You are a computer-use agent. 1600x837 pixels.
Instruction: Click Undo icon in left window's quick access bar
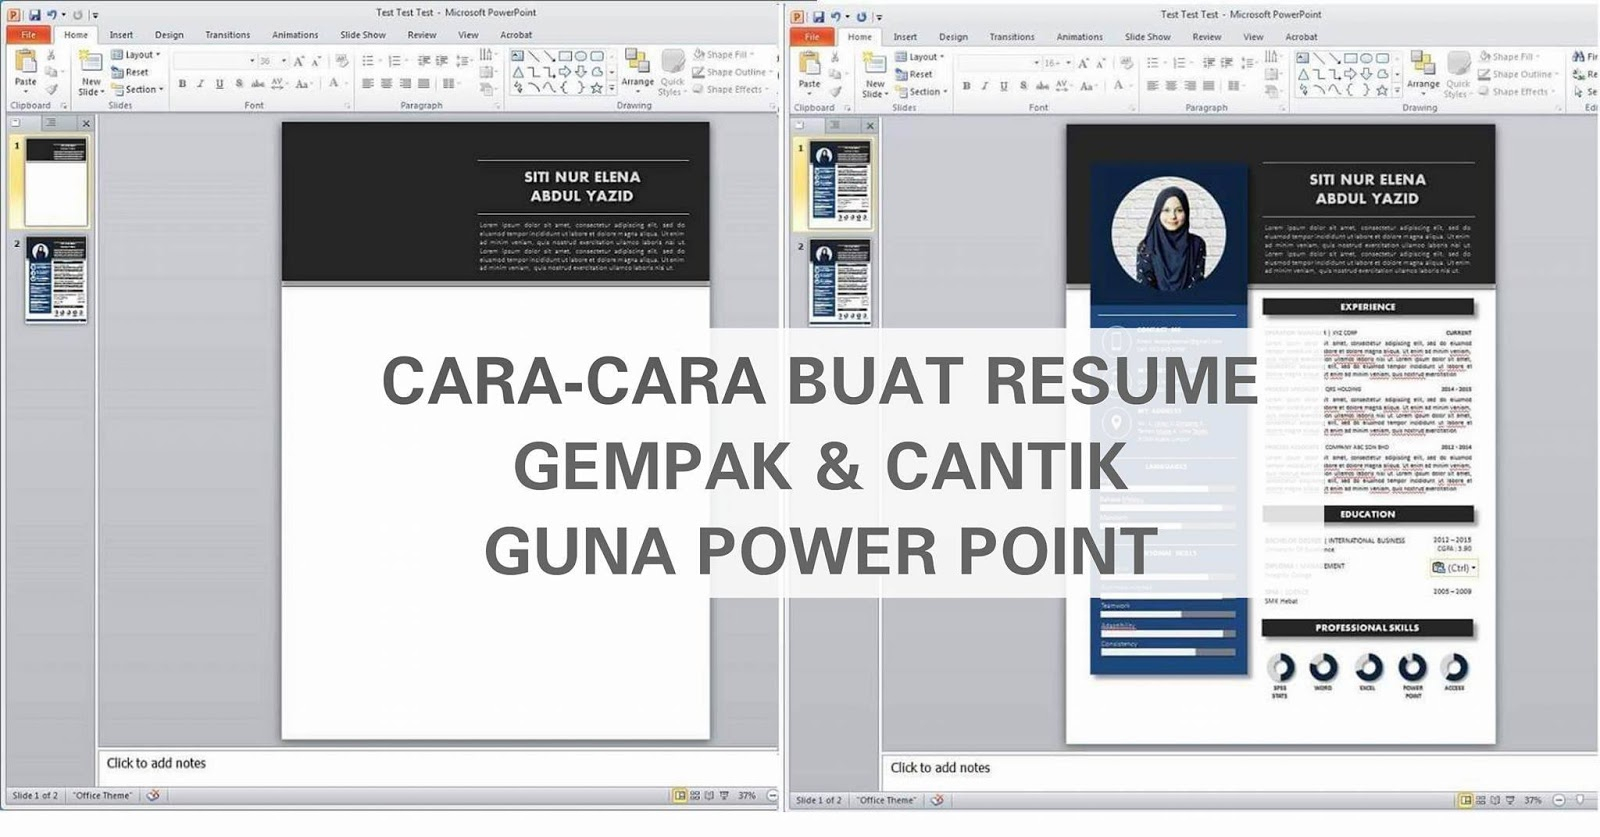[x=52, y=15]
